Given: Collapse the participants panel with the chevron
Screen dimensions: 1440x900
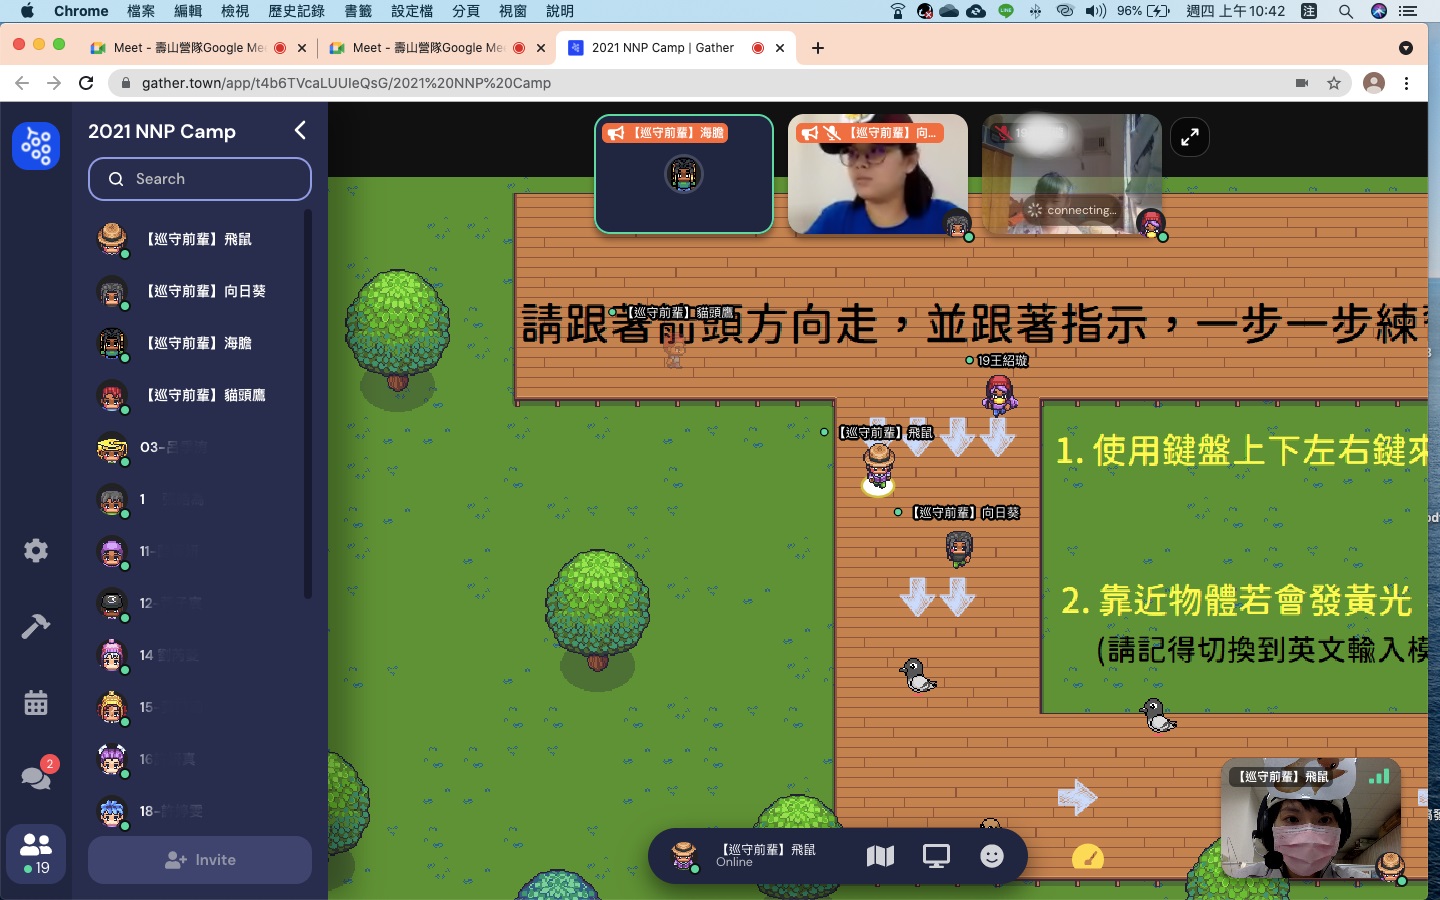Looking at the screenshot, I should (x=300, y=131).
